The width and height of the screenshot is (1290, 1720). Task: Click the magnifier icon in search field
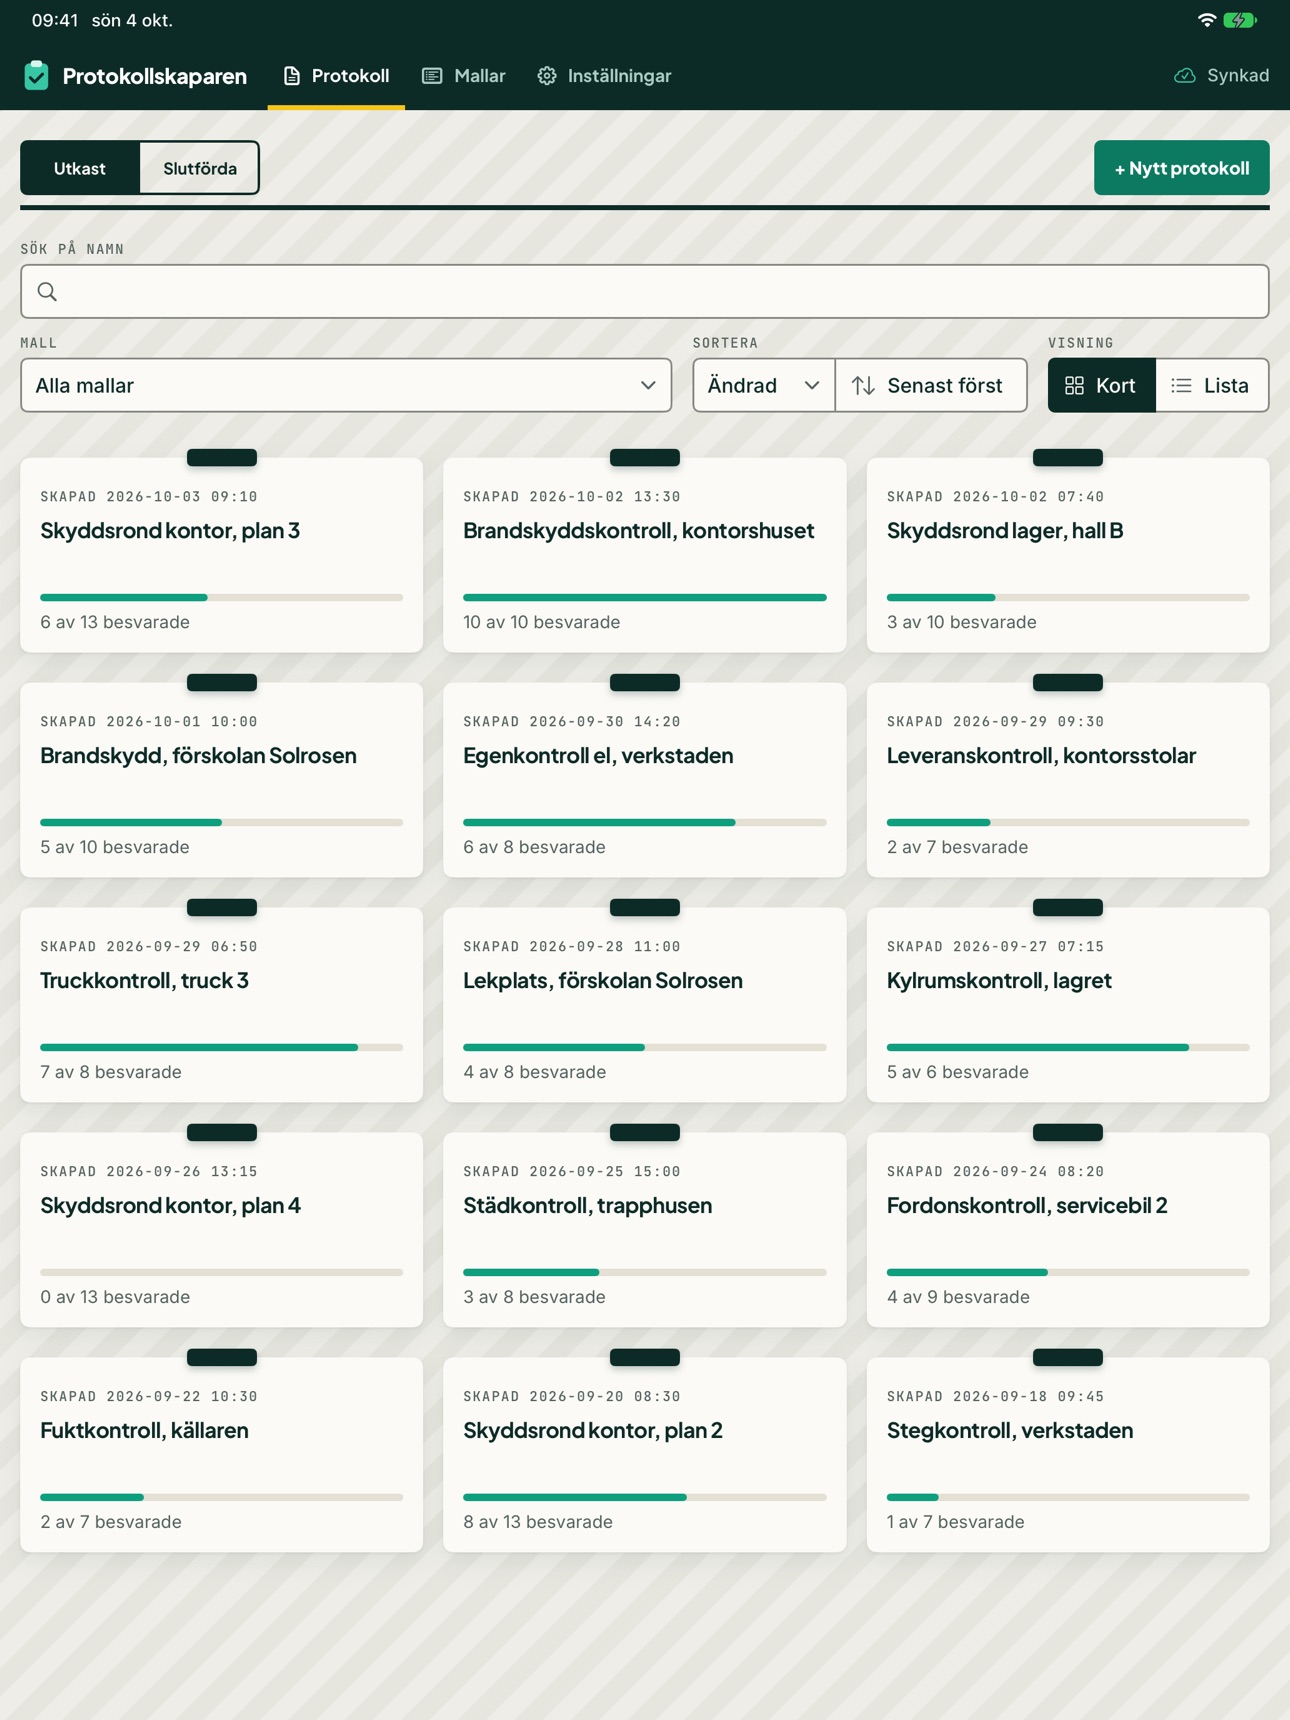47,292
